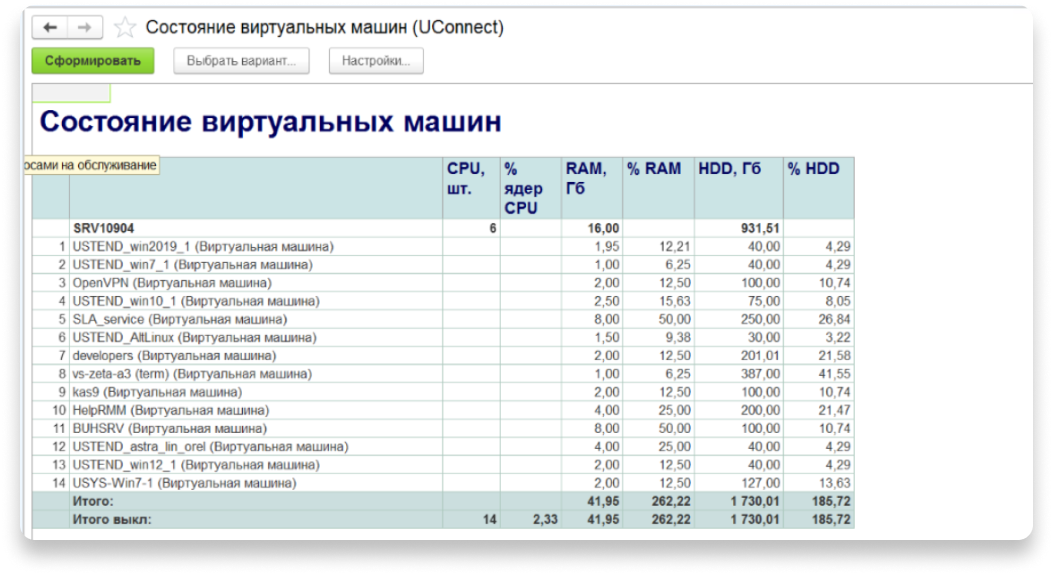Viewport: 1053px width, 575px height.
Task: Click the % RAM column header
Action: [x=658, y=188]
